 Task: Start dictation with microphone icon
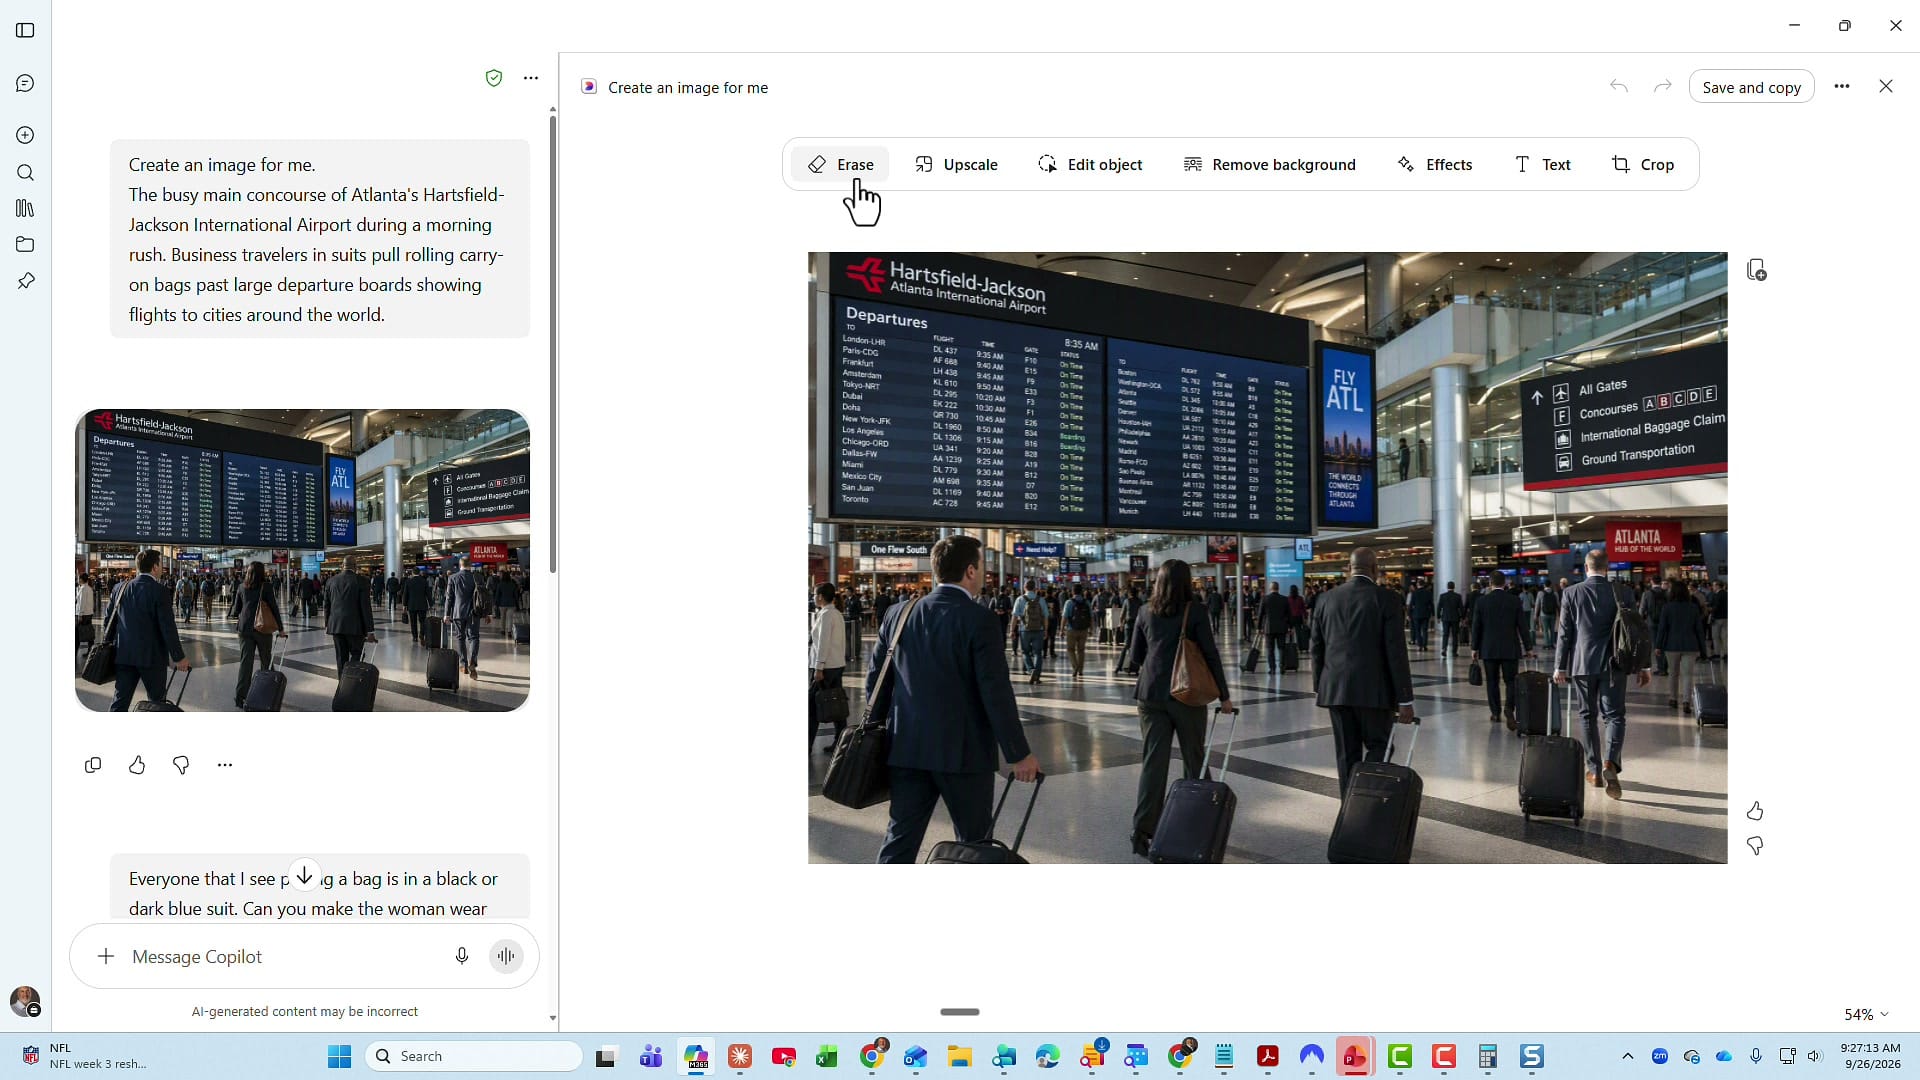(462, 956)
